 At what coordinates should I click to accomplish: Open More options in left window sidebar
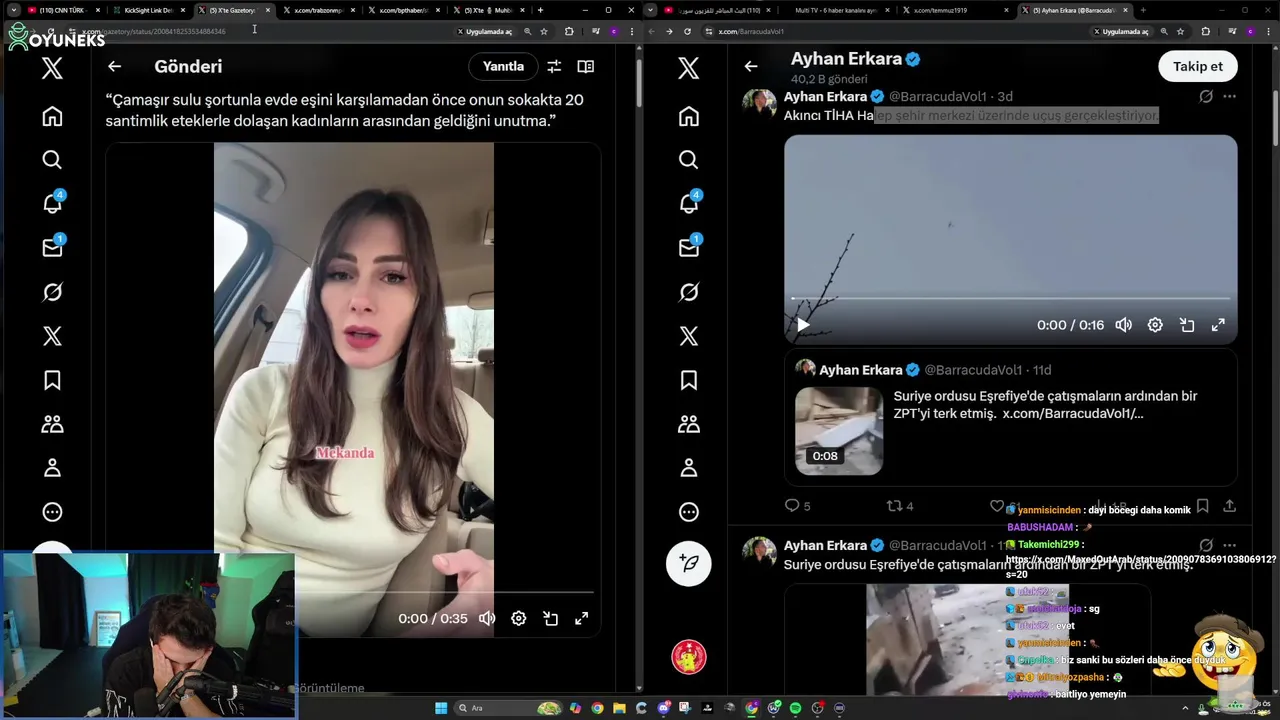52,512
